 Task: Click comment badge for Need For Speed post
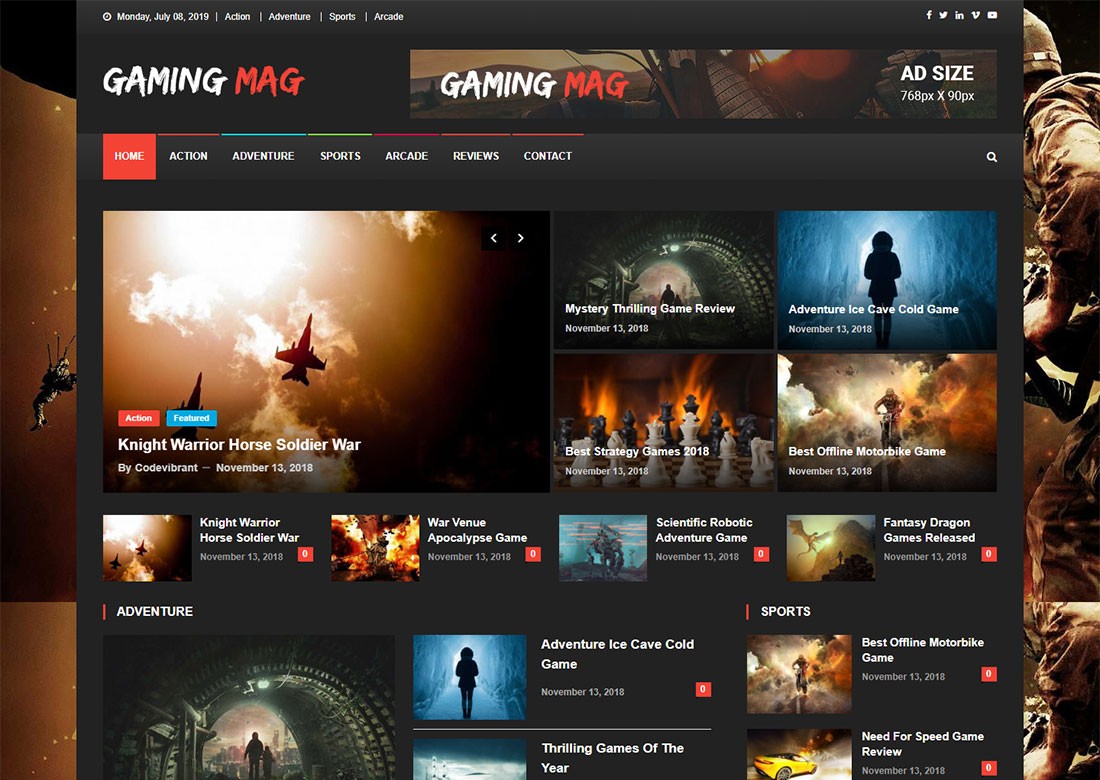[988, 768]
